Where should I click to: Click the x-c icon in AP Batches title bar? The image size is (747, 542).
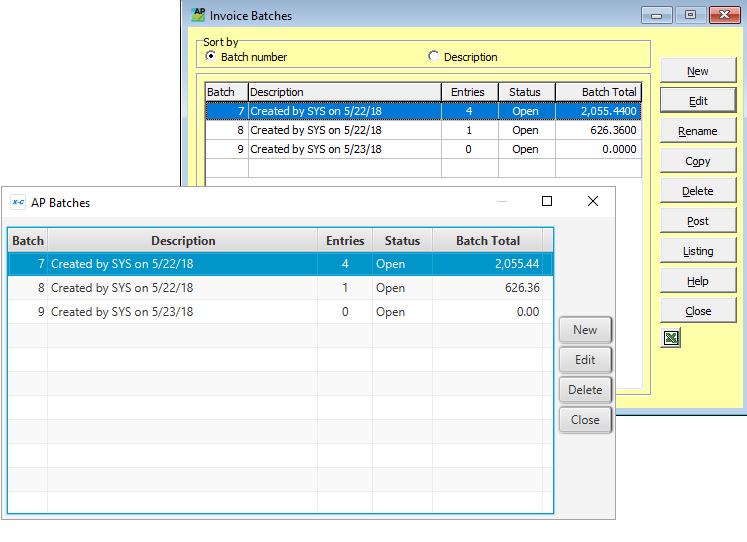18,202
